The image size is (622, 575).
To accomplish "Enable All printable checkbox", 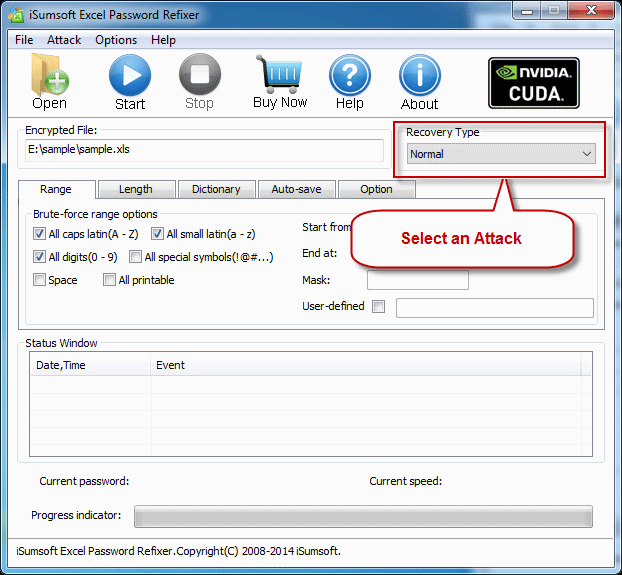I will (109, 280).
